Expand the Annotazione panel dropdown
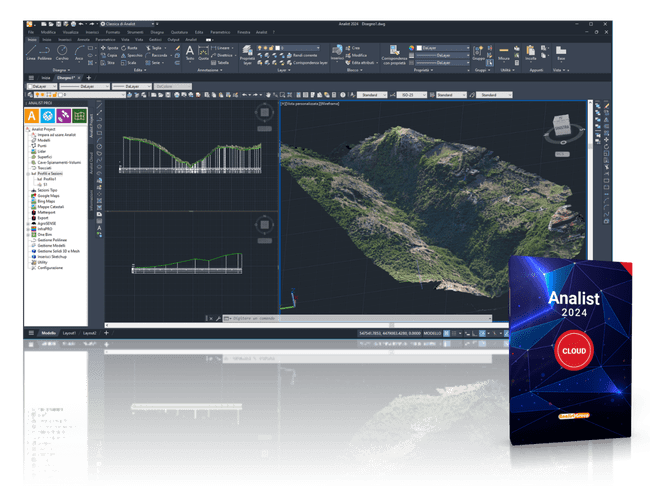The image size is (650, 486). [x=210, y=70]
